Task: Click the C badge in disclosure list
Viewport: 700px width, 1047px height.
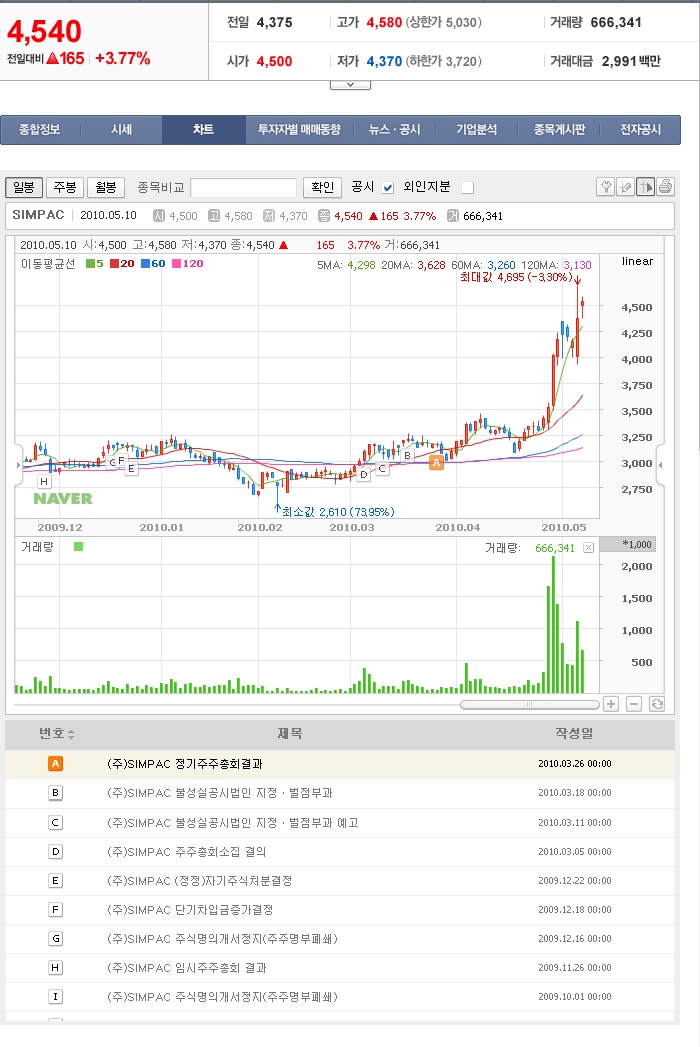Action: pos(55,822)
